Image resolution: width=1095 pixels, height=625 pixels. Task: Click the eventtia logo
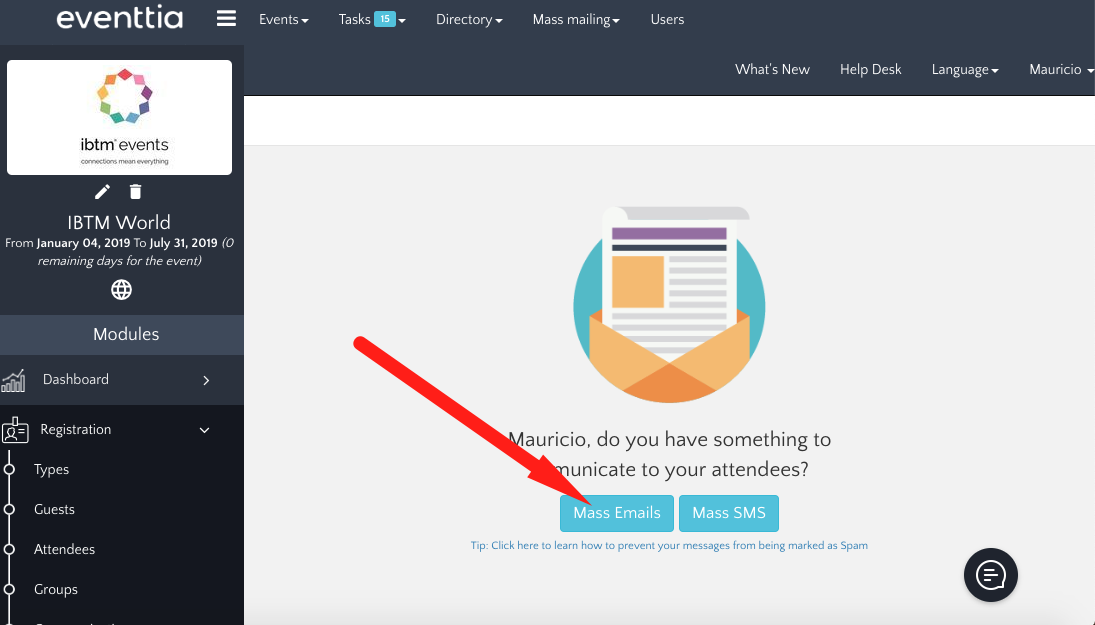point(119,19)
